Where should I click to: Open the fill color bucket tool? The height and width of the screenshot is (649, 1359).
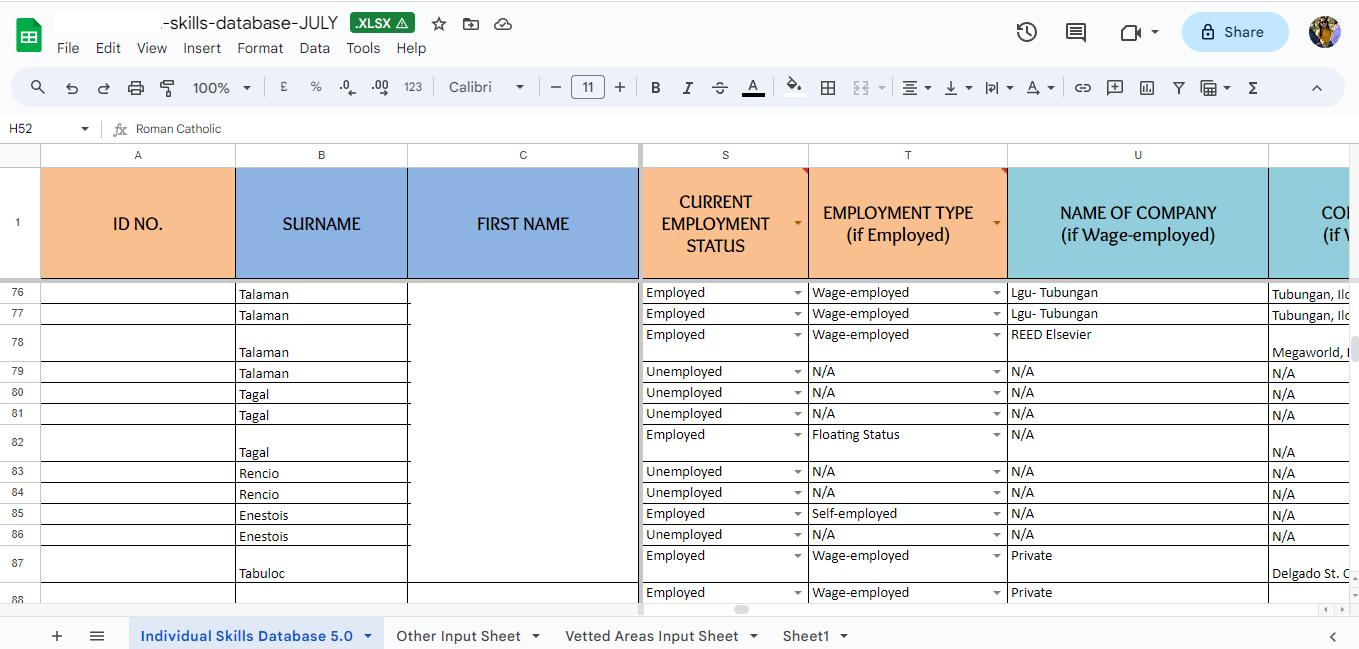[x=794, y=87]
